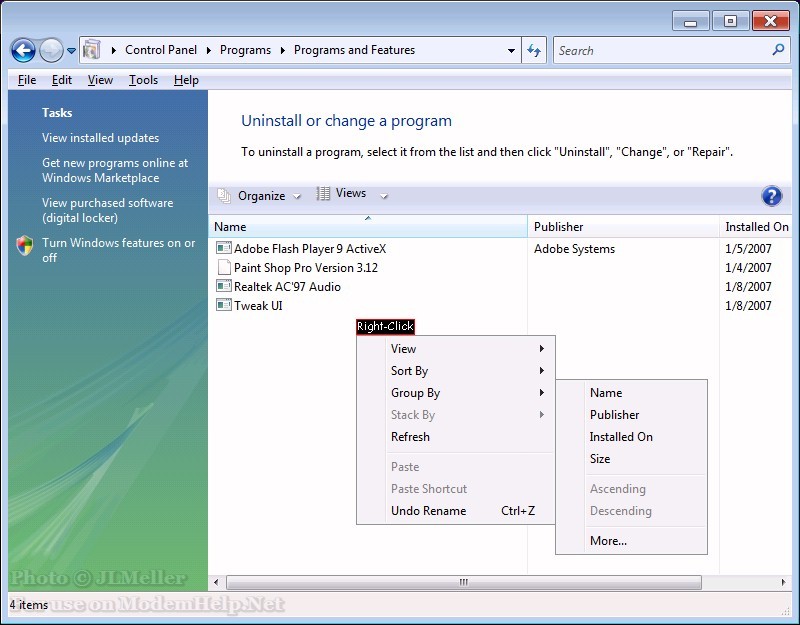Open the View menu in menu bar
800x625 pixels.
(100, 80)
